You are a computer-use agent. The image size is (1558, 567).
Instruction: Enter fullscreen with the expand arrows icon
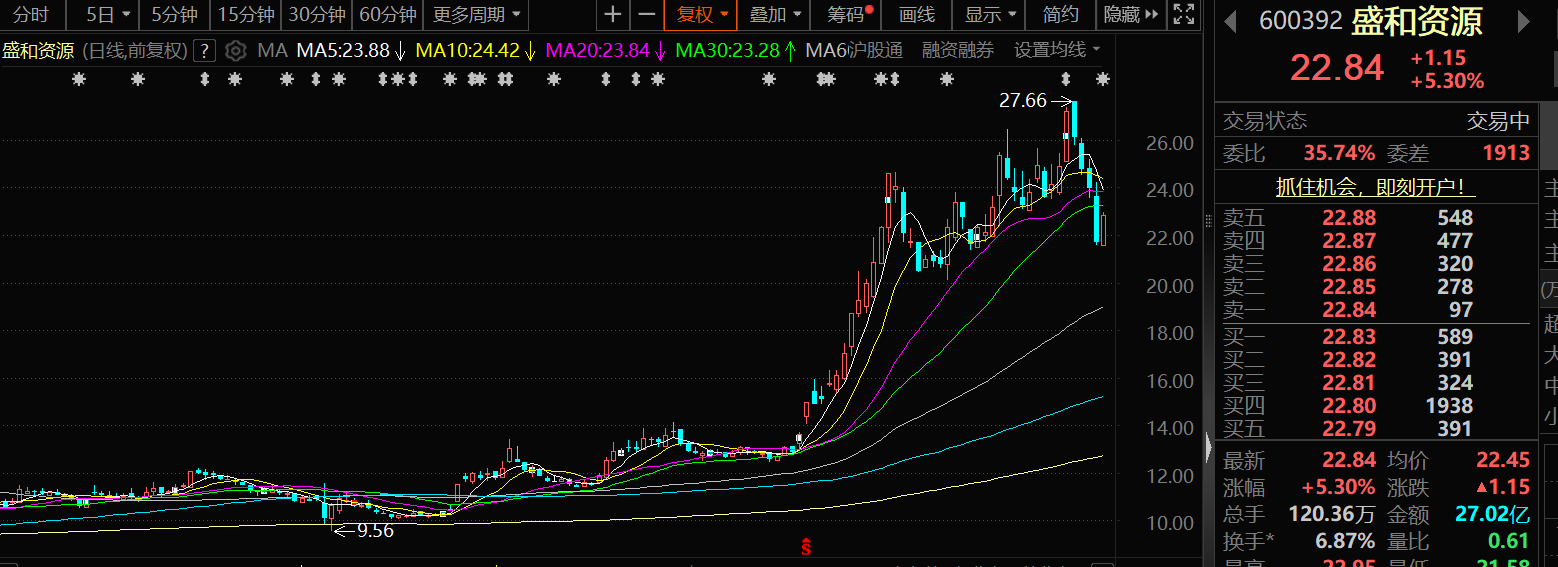coord(1183,15)
